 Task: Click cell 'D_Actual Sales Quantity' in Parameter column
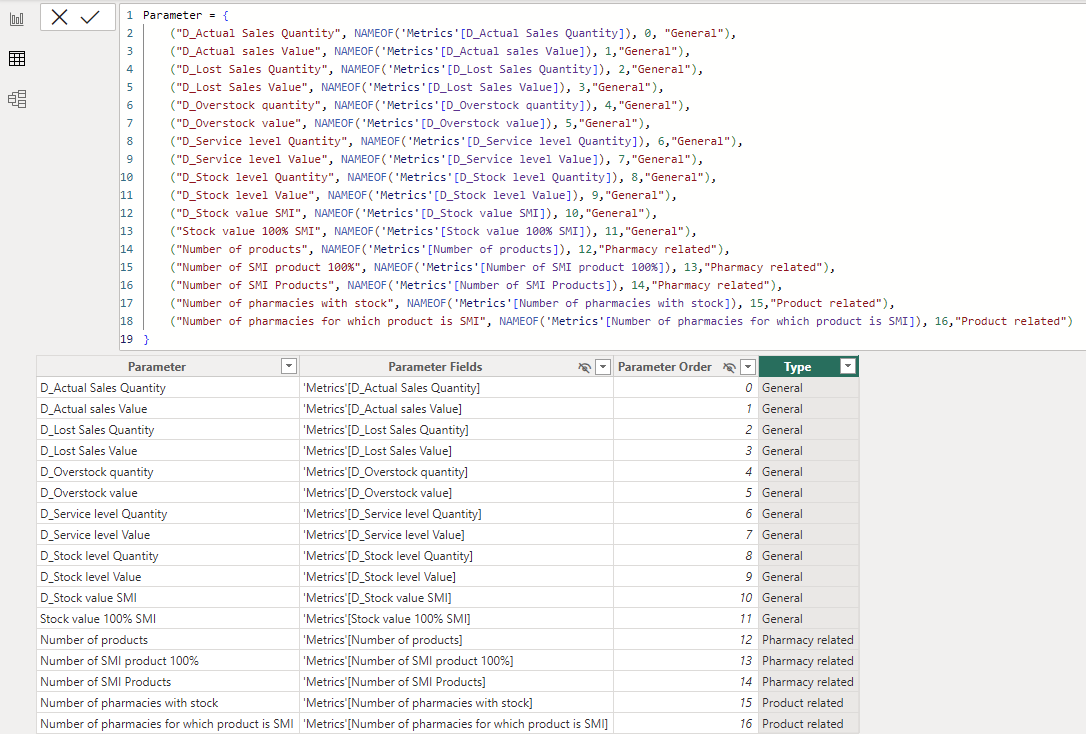(168, 388)
